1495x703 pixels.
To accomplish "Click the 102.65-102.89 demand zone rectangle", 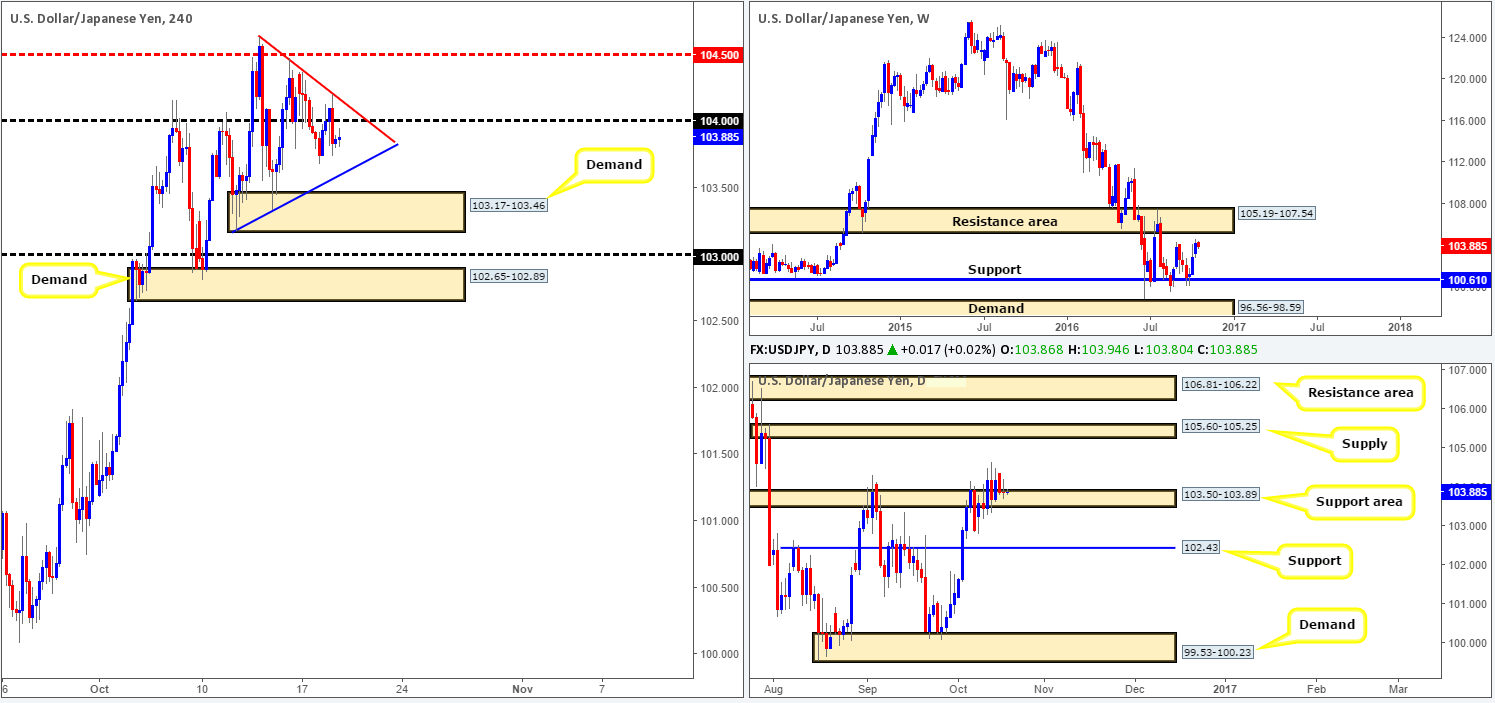I will click(x=297, y=284).
